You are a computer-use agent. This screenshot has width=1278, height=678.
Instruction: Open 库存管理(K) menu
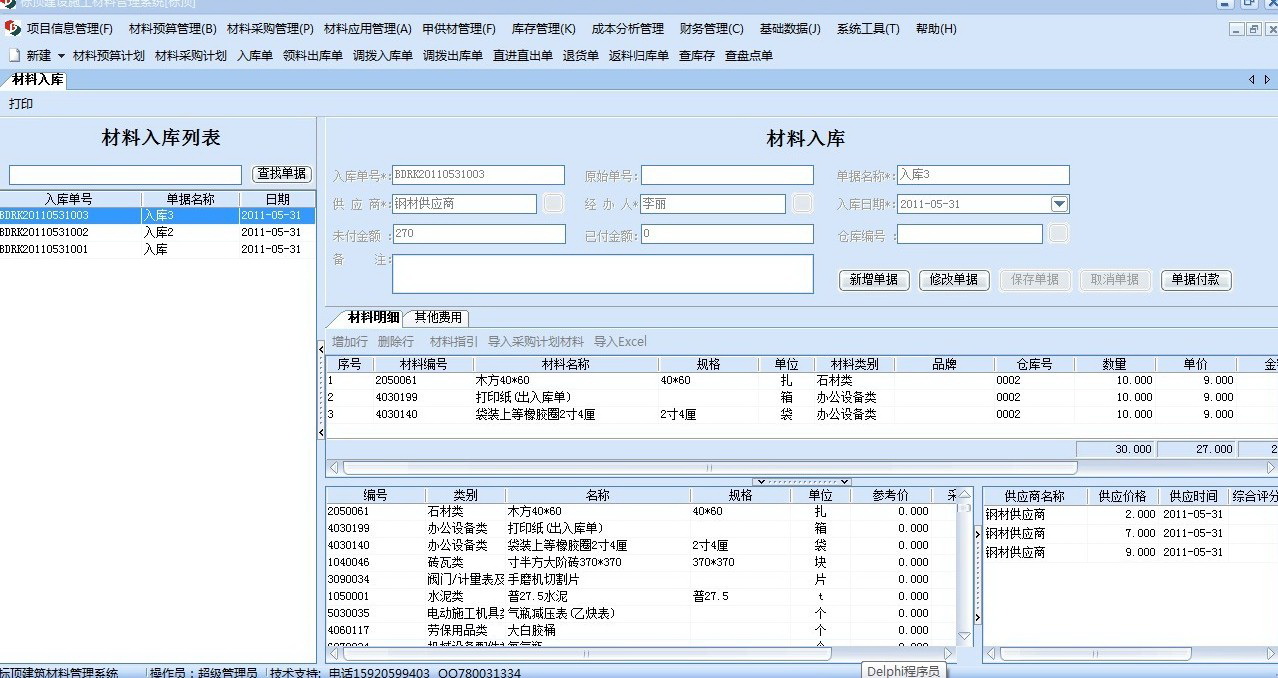point(543,29)
